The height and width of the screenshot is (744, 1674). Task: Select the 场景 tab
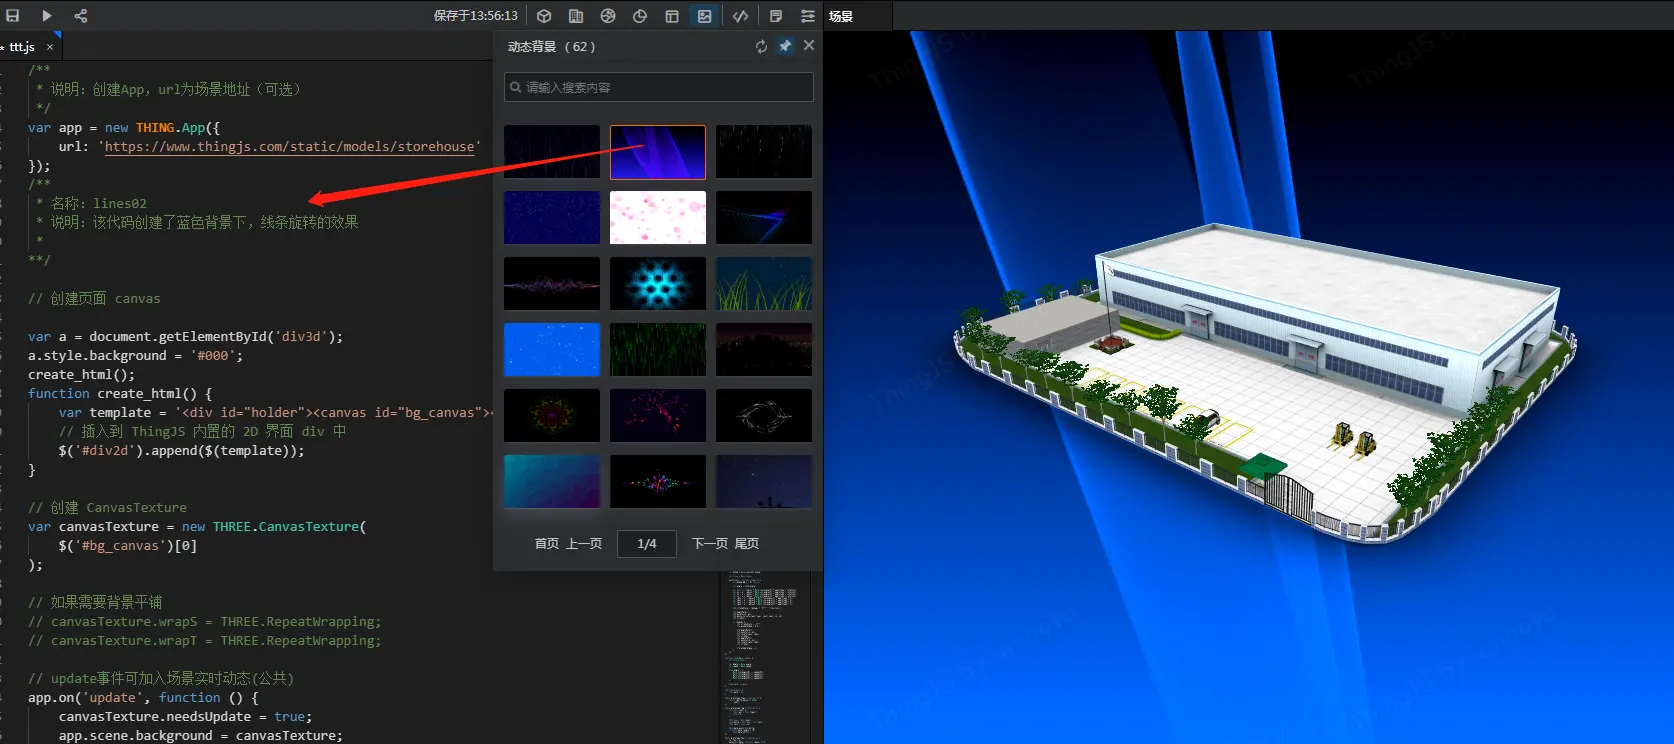pos(841,16)
